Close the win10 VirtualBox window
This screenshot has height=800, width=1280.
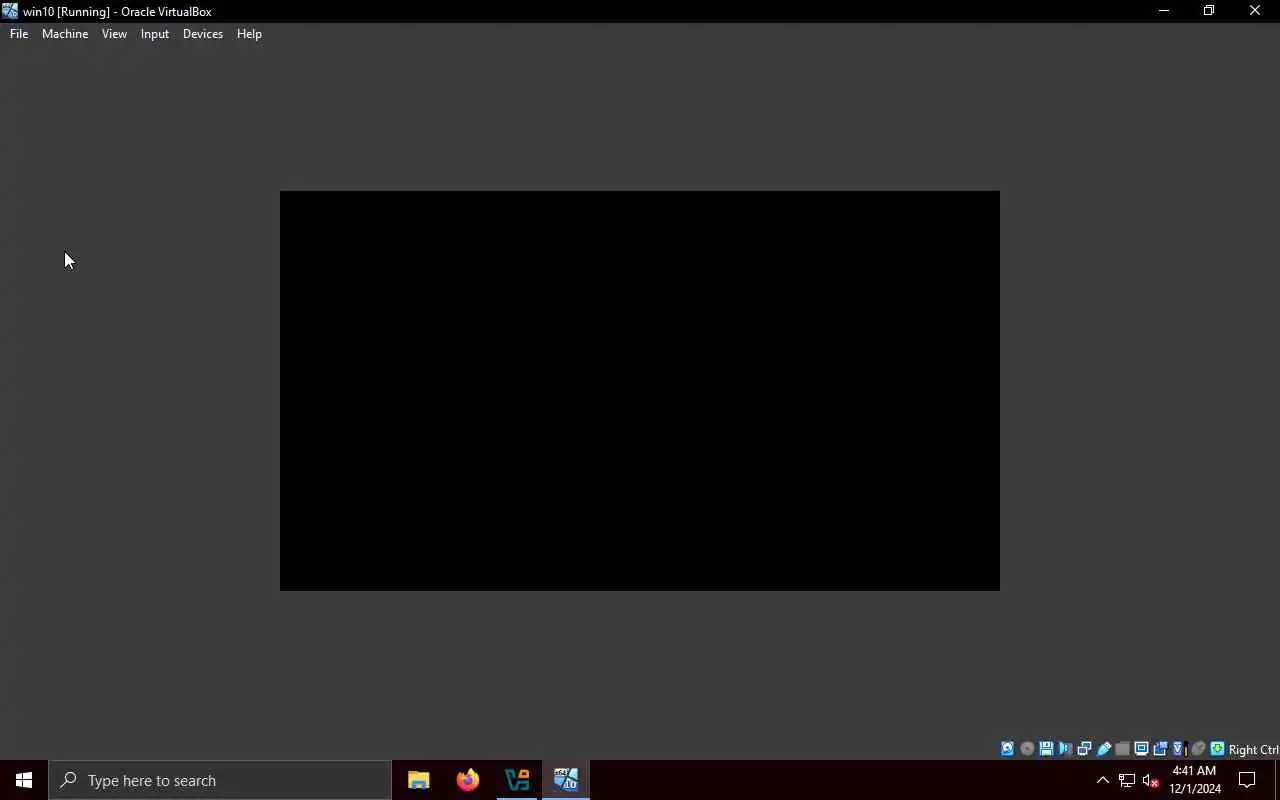pyautogui.click(x=1255, y=11)
